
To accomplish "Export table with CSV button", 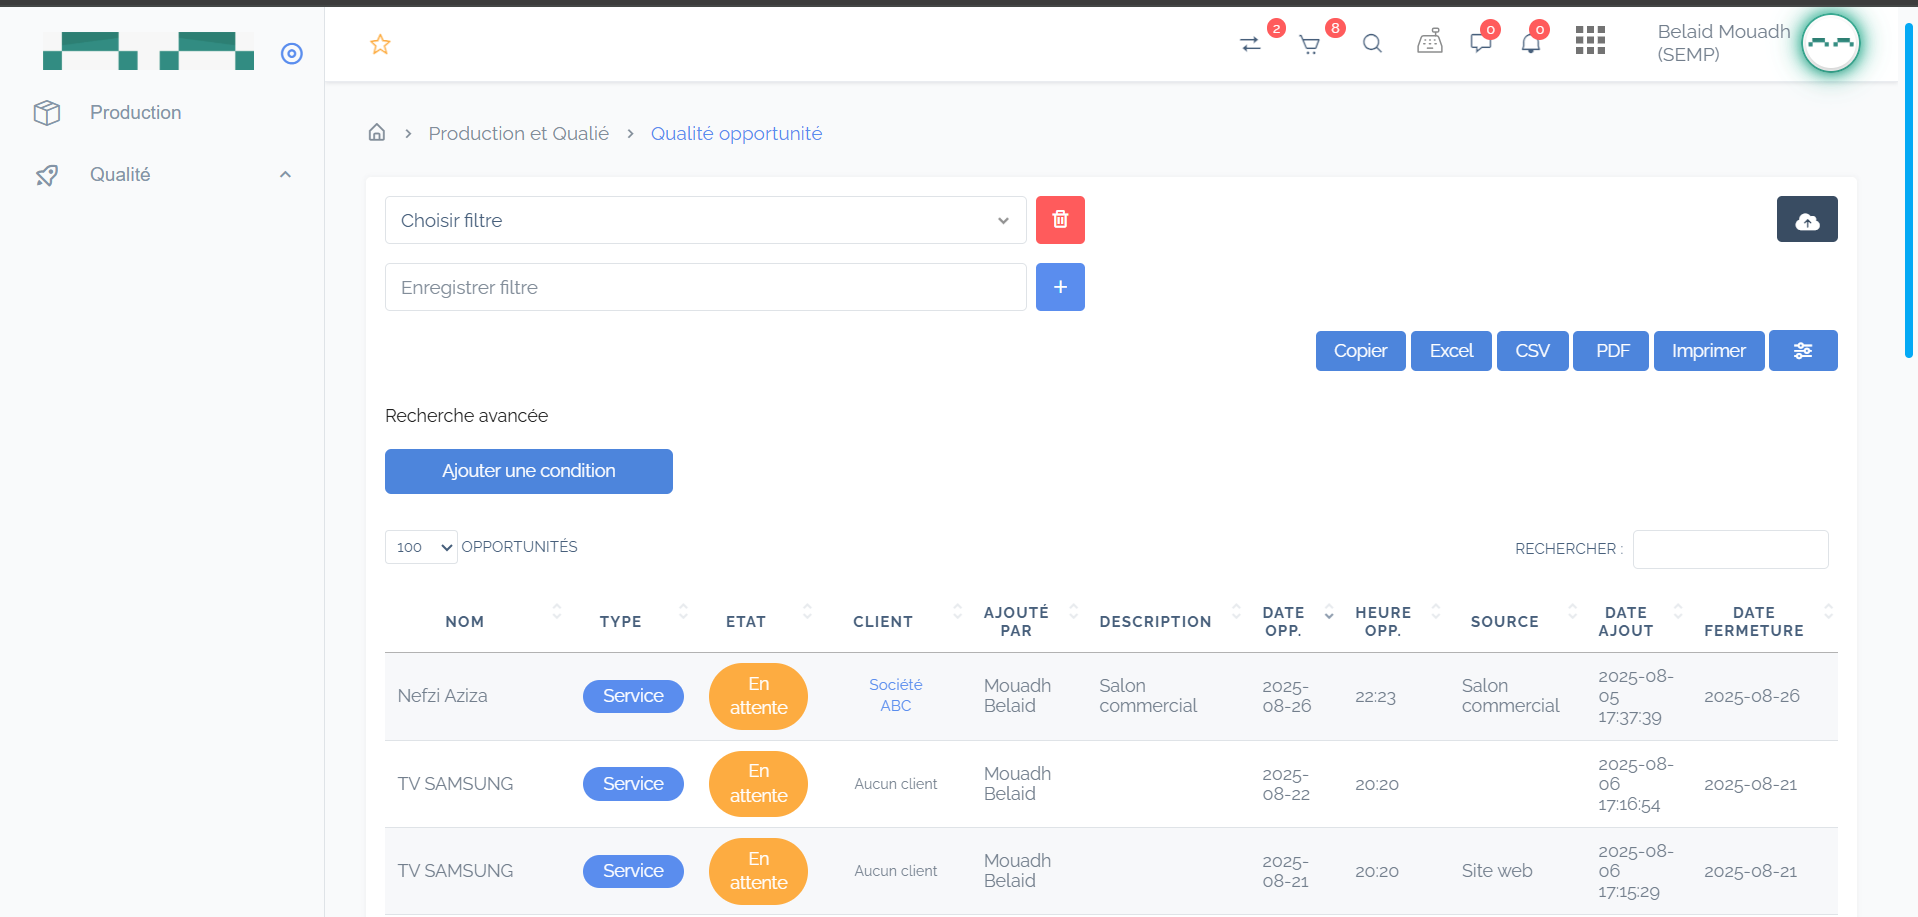I will coord(1532,351).
